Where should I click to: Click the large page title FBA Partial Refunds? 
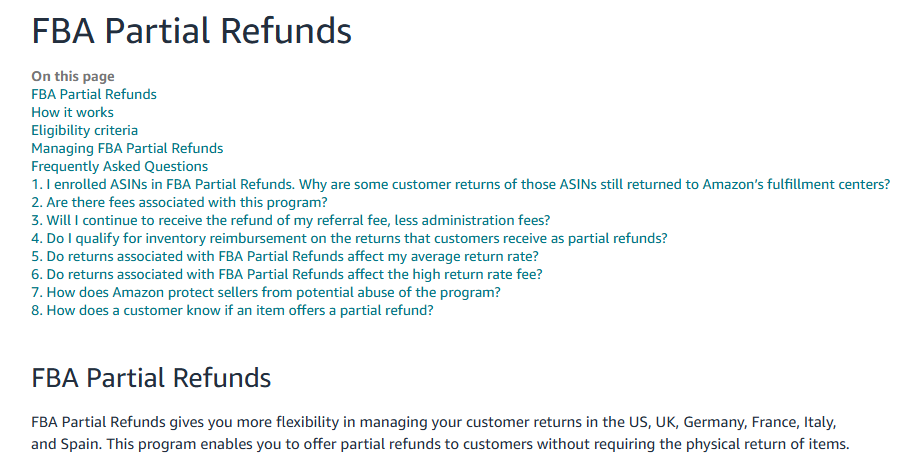[191, 31]
